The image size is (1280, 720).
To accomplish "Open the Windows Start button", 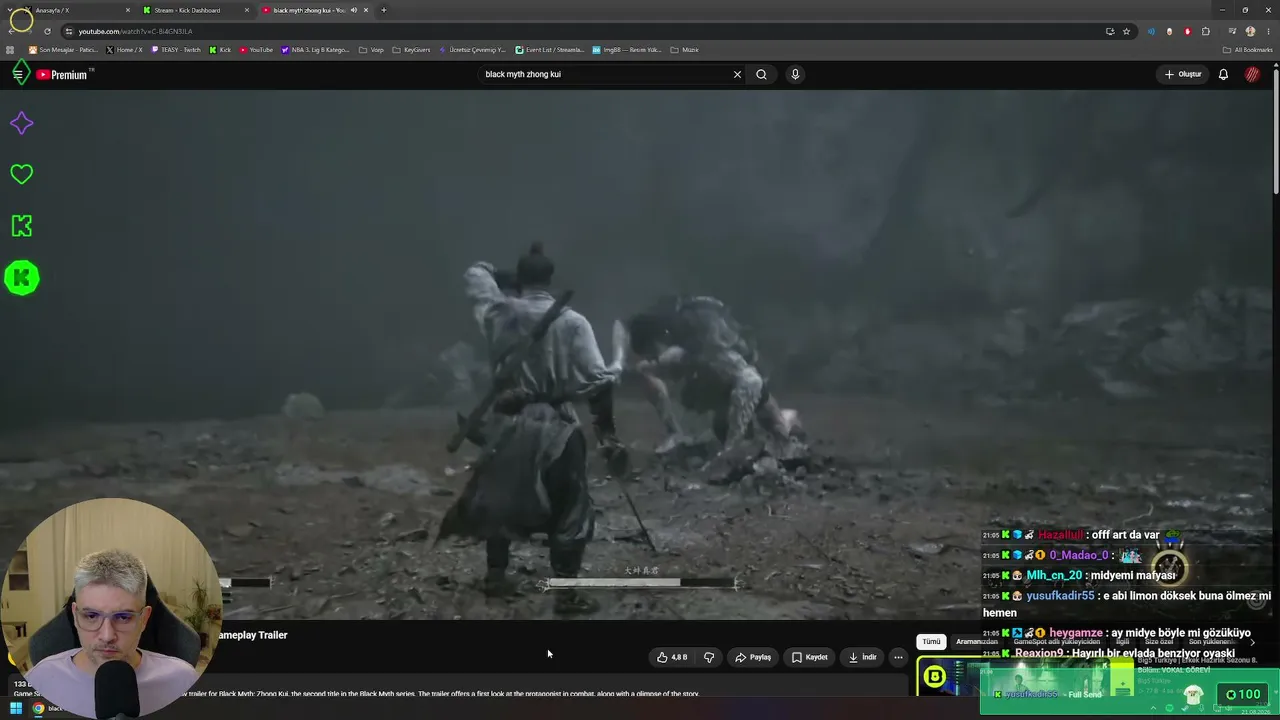I will (17, 709).
